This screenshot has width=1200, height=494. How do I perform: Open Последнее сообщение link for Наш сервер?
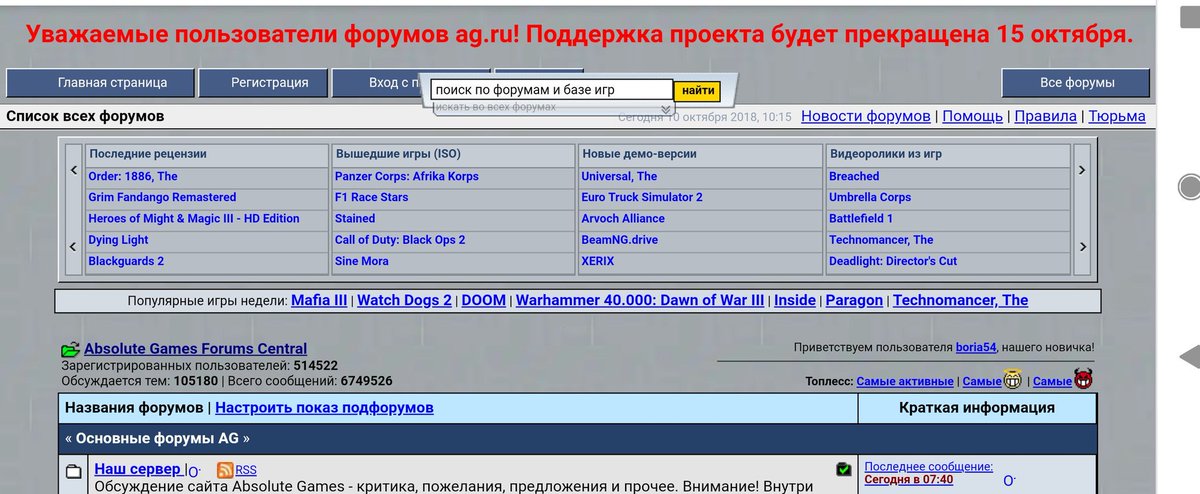pyautogui.click(x=928, y=466)
